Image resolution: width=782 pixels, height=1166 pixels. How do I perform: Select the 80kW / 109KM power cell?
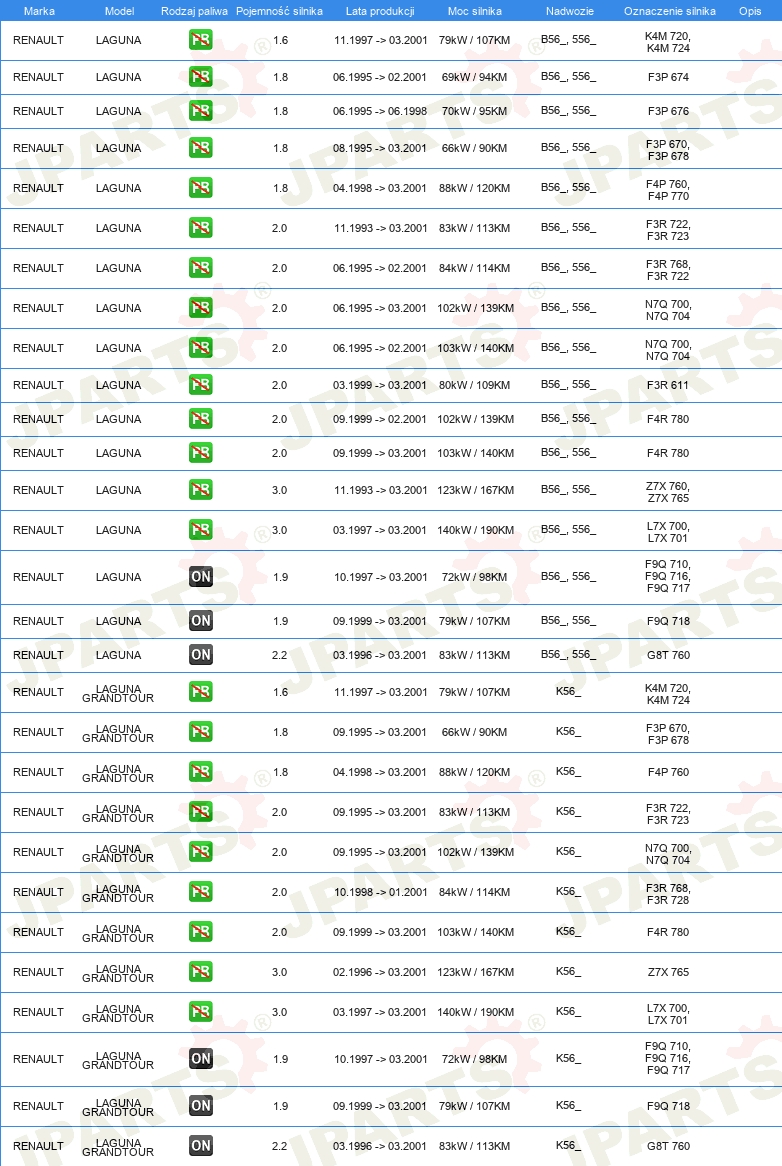(x=474, y=385)
